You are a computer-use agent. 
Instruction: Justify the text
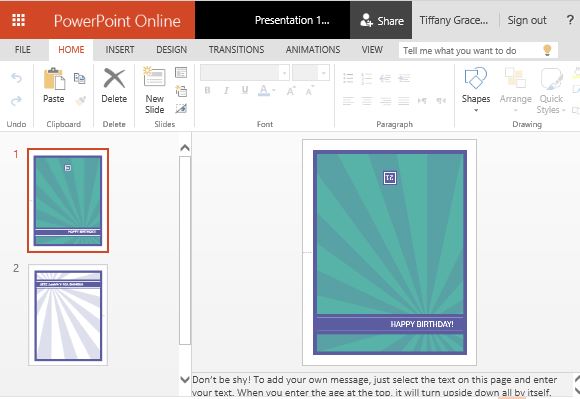(x=404, y=101)
